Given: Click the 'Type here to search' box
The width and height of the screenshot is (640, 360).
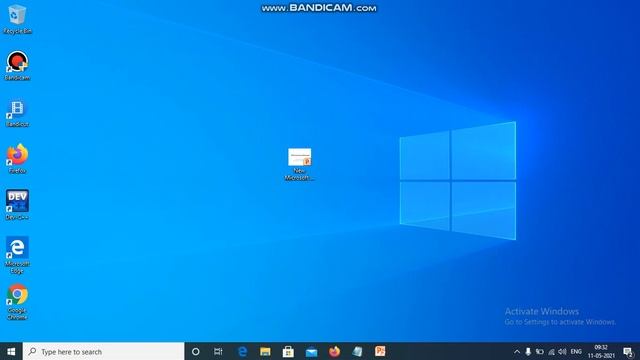Looking at the screenshot, I should click(104, 351).
